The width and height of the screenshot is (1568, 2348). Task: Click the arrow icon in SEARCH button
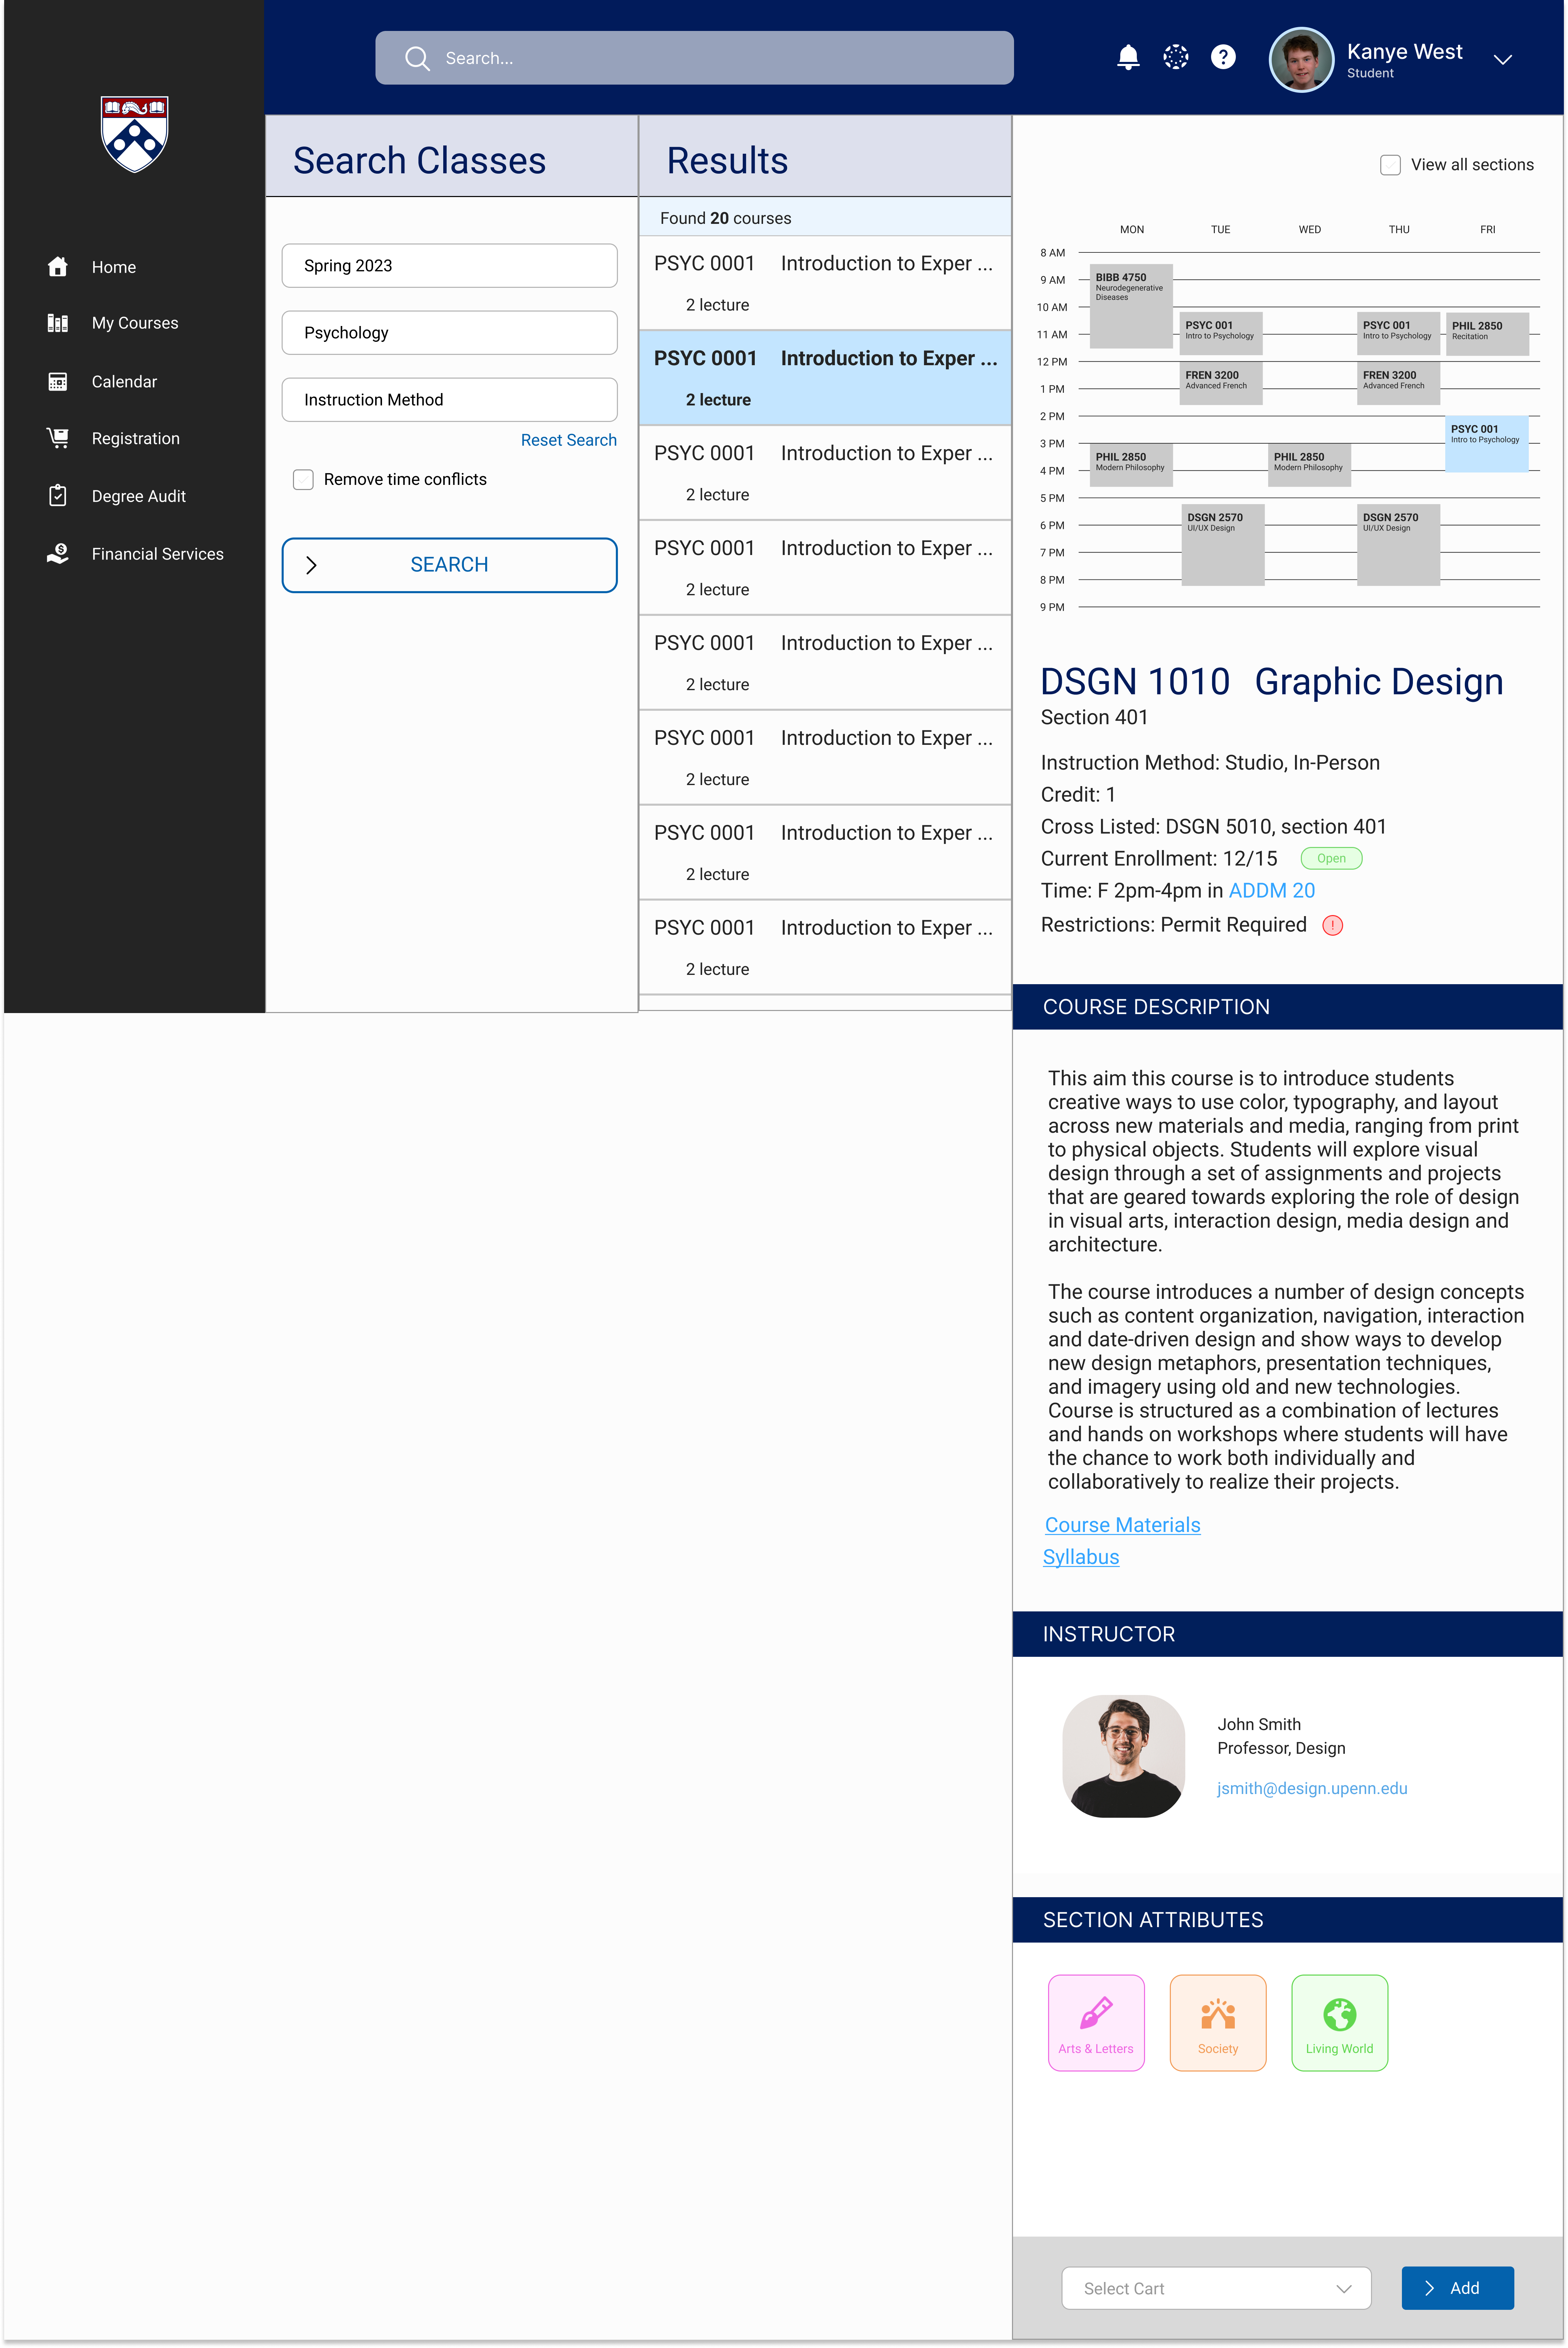pyautogui.click(x=311, y=565)
